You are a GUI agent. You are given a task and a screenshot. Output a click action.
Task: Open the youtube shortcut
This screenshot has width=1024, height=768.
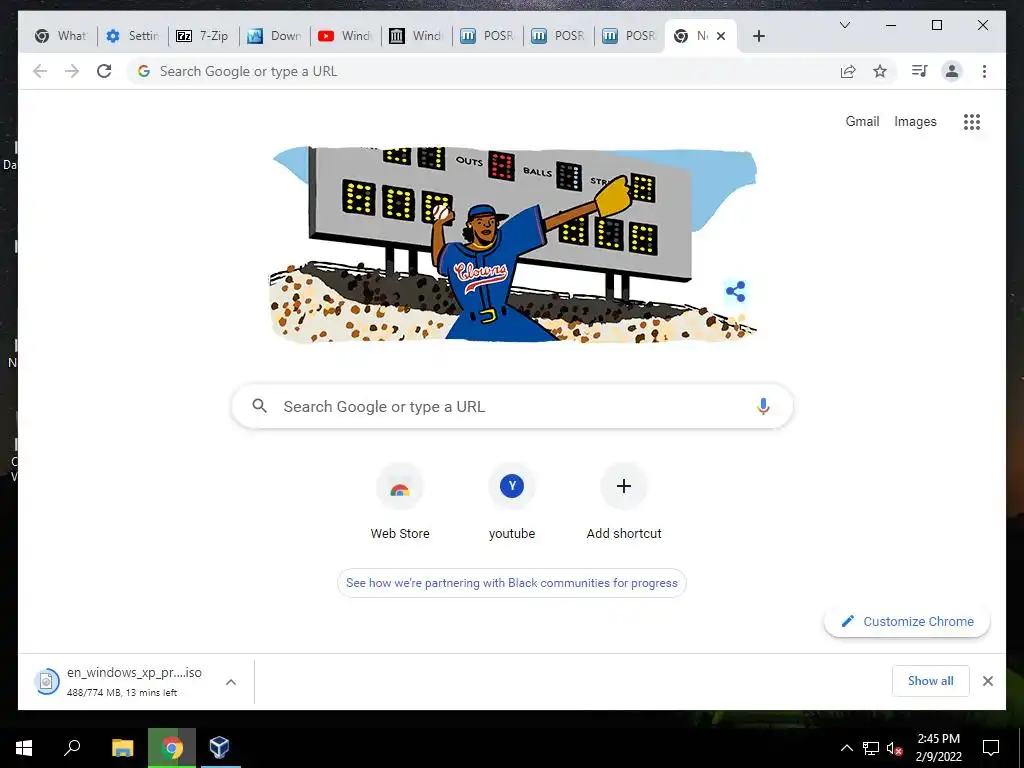pyautogui.click(x=512, y=502)
